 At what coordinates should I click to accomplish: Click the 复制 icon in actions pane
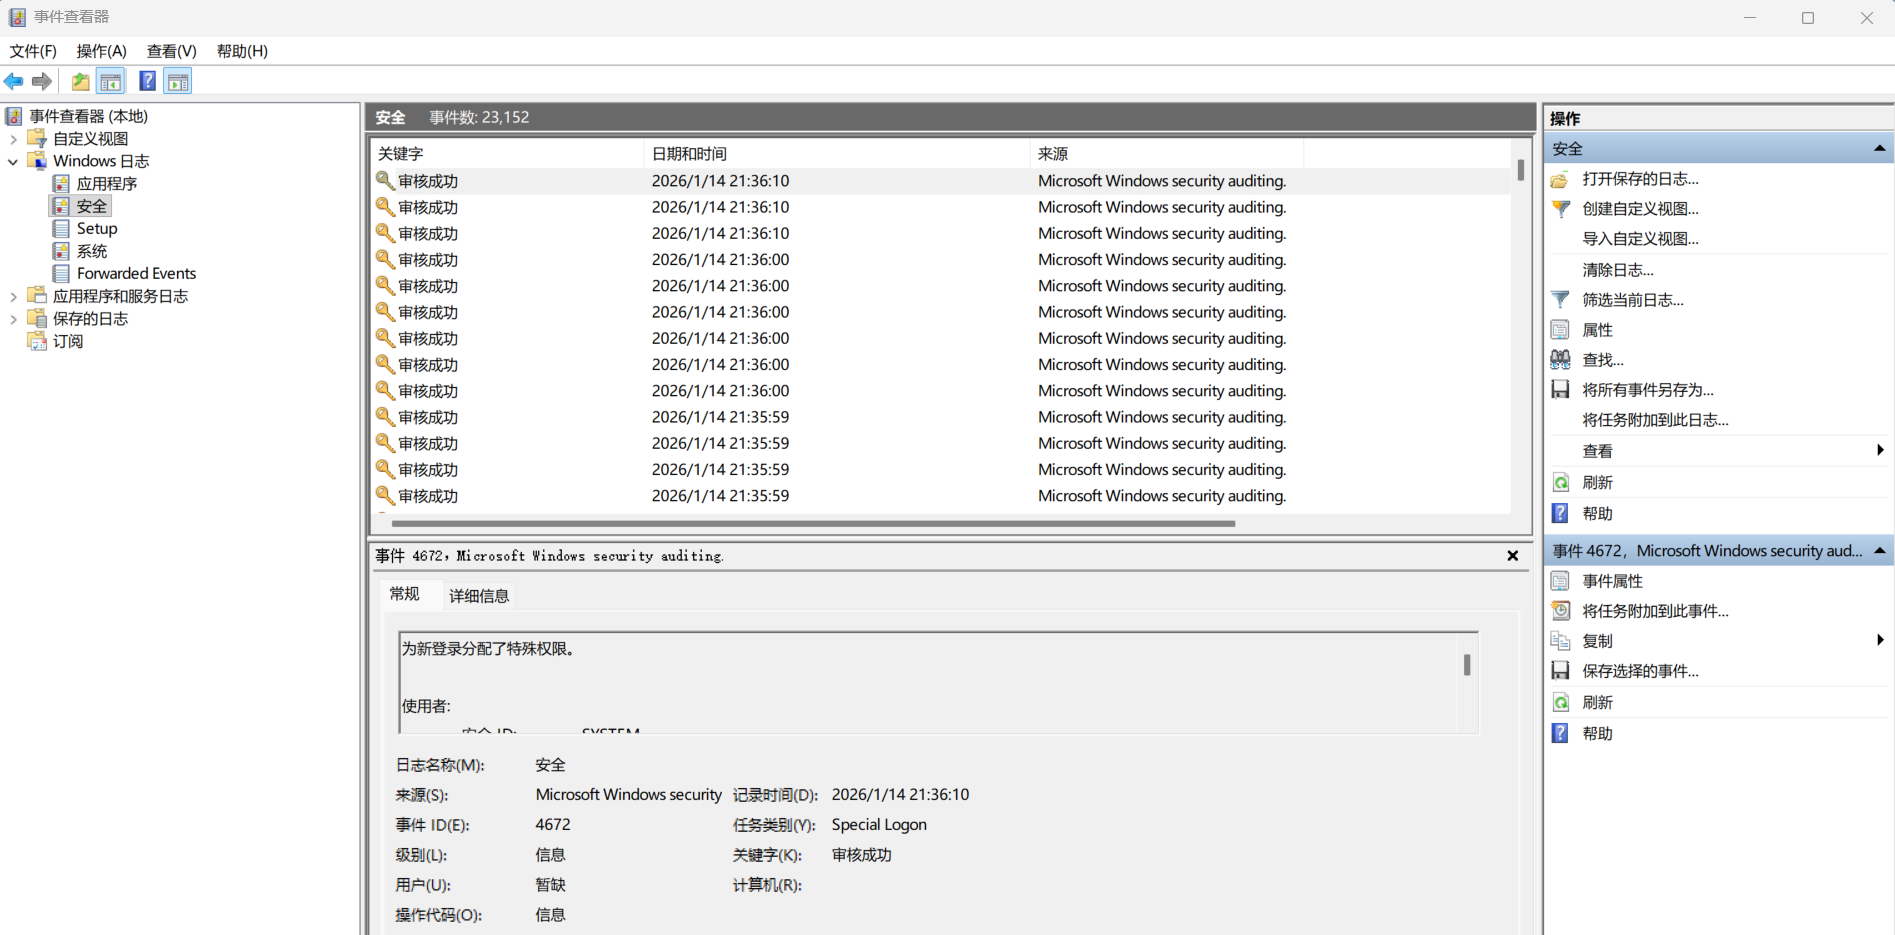point(1560,641)
